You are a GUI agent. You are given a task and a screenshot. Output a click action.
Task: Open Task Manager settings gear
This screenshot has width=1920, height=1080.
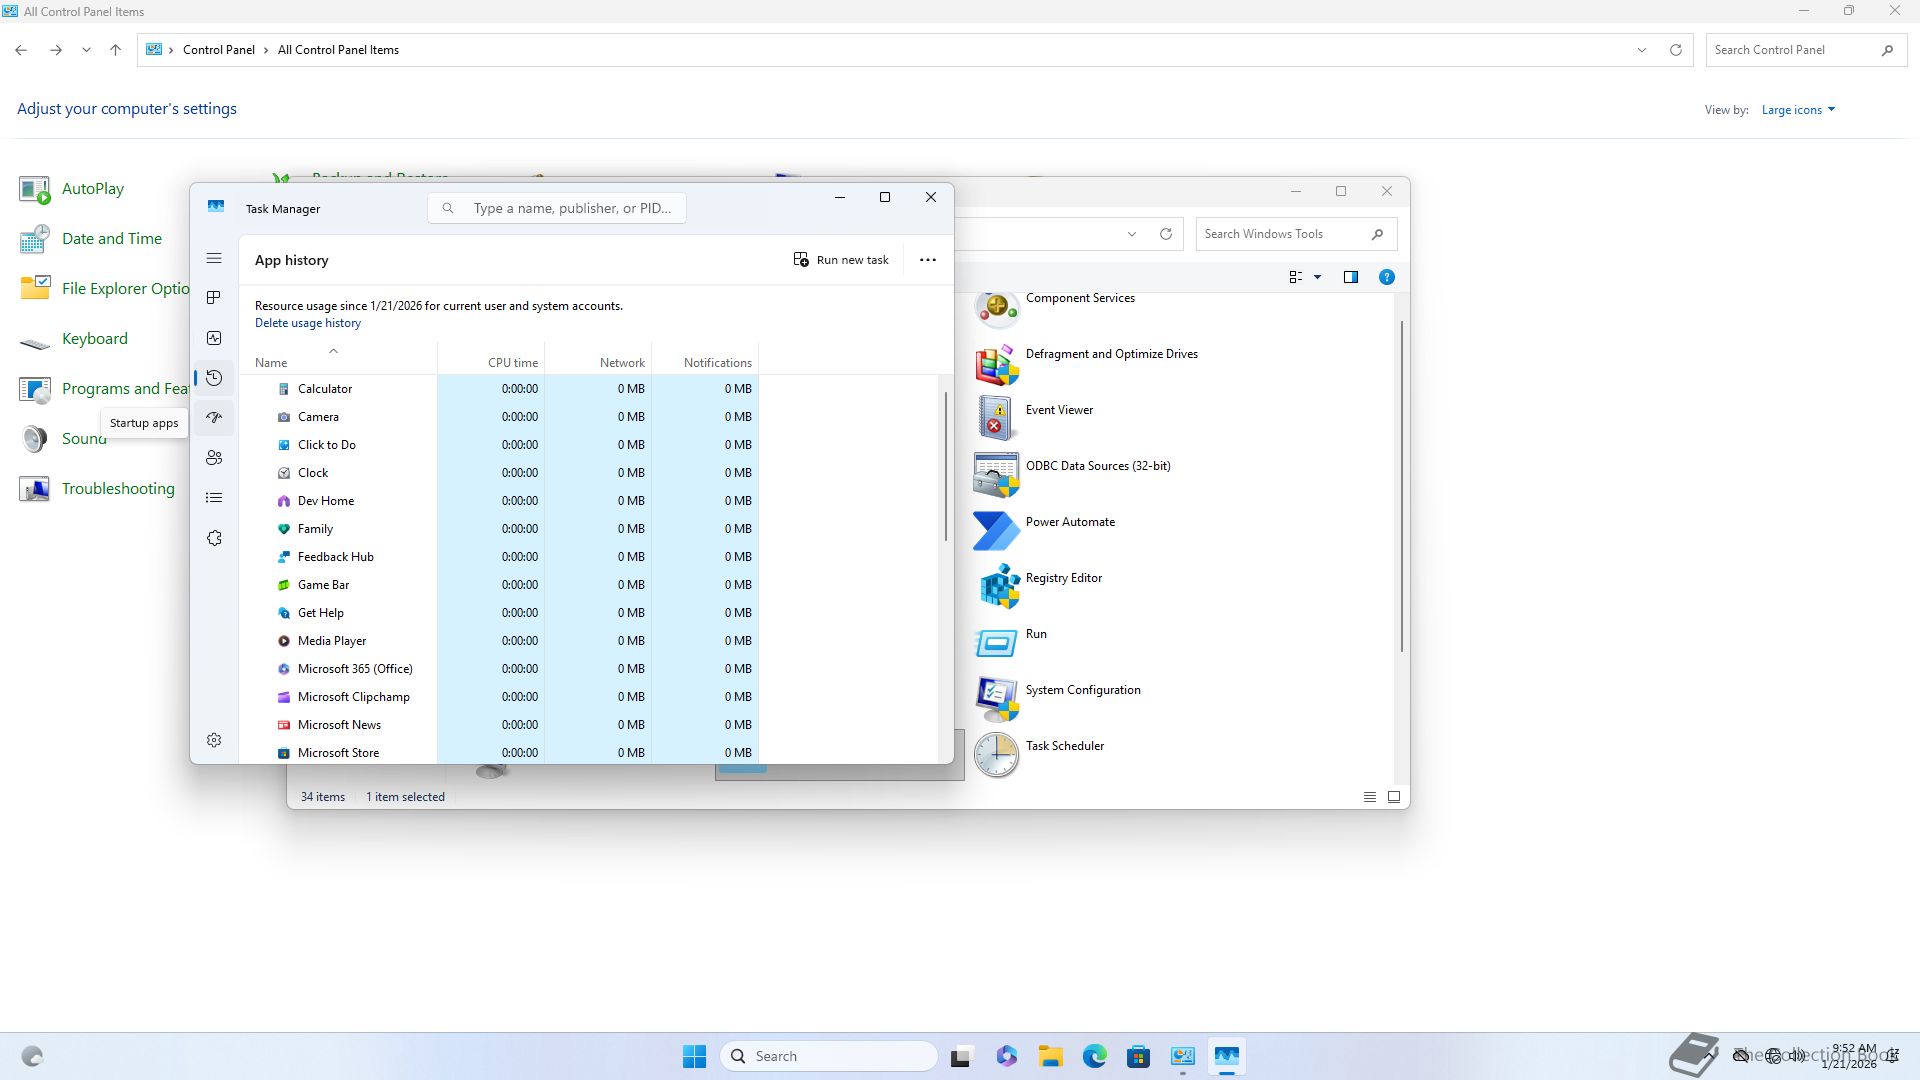[x=214, y=740]
